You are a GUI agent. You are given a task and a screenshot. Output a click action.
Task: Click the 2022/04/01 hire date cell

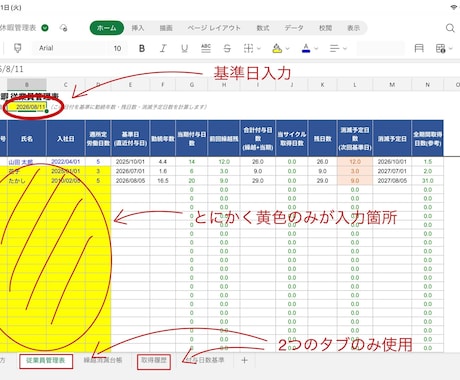click(66, 162)
